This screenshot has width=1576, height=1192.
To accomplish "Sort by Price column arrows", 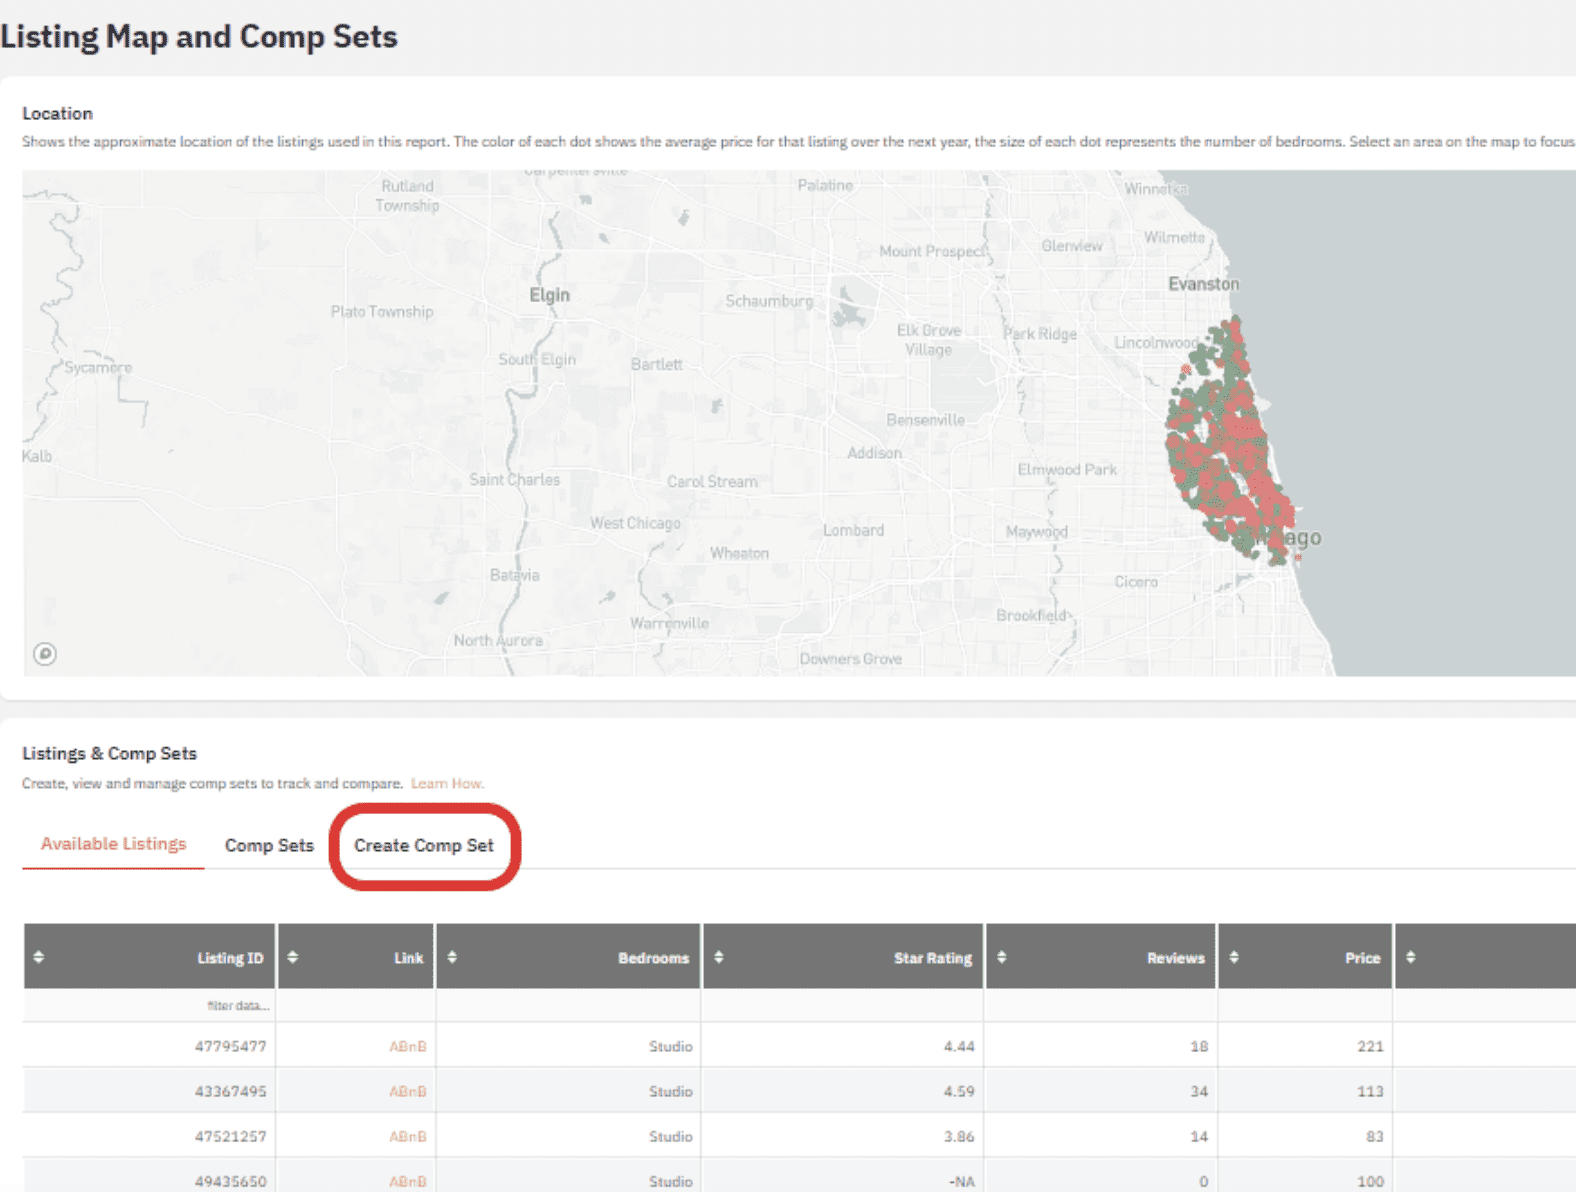I will 1234,957.
